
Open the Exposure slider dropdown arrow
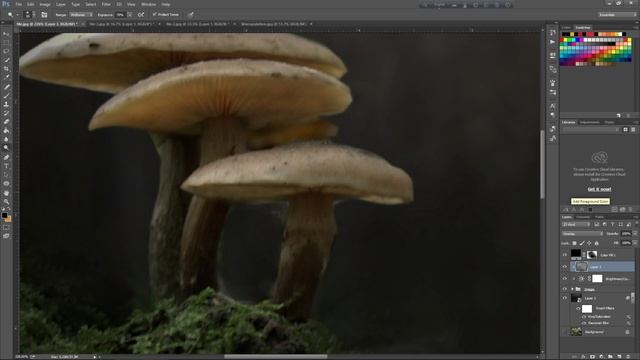(129, 15)
